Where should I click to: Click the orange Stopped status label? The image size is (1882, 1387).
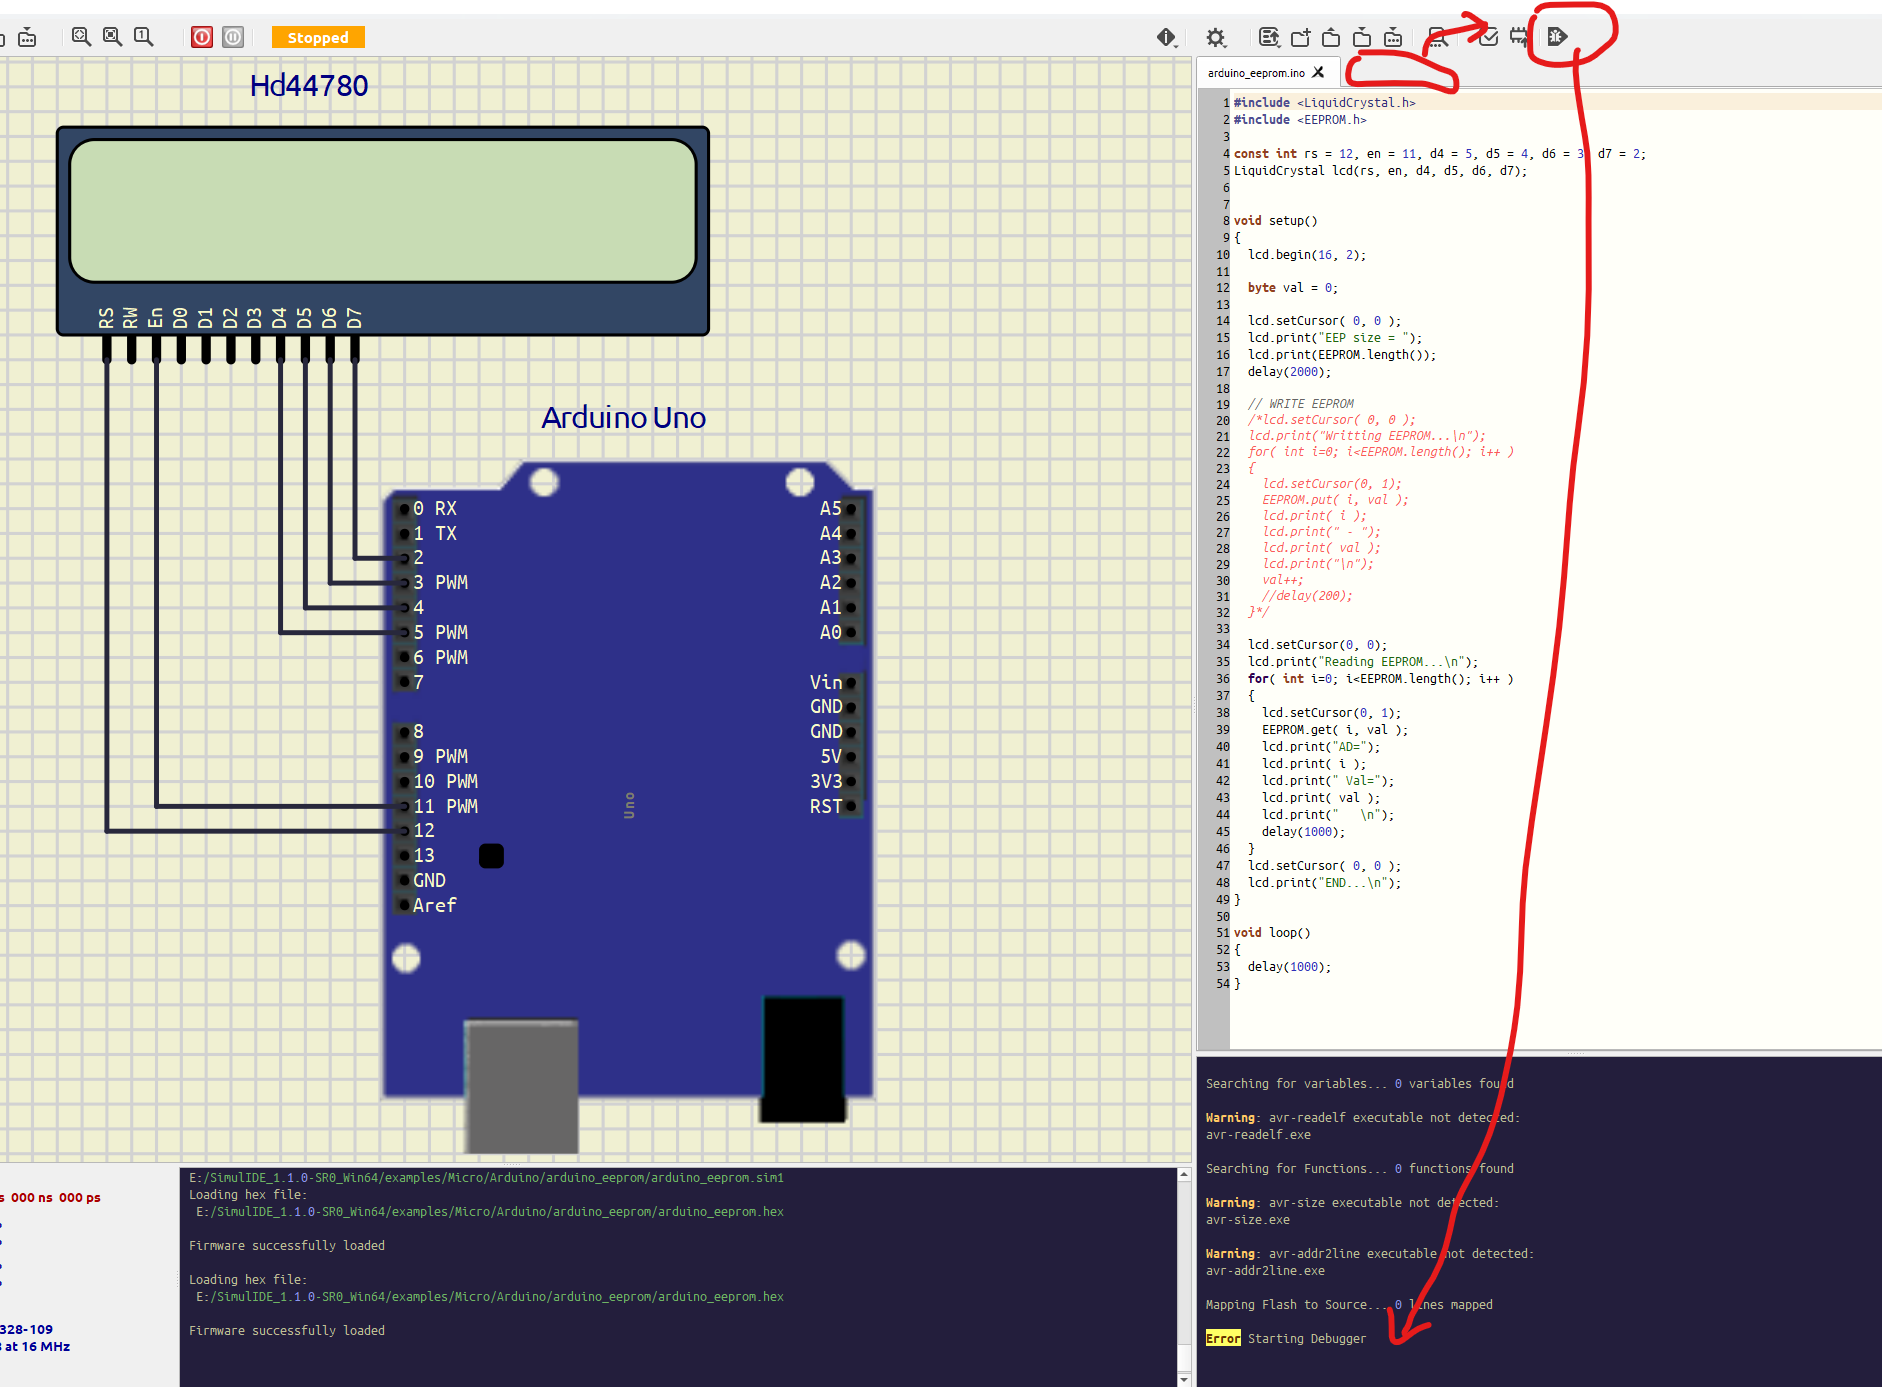point(318,37)
